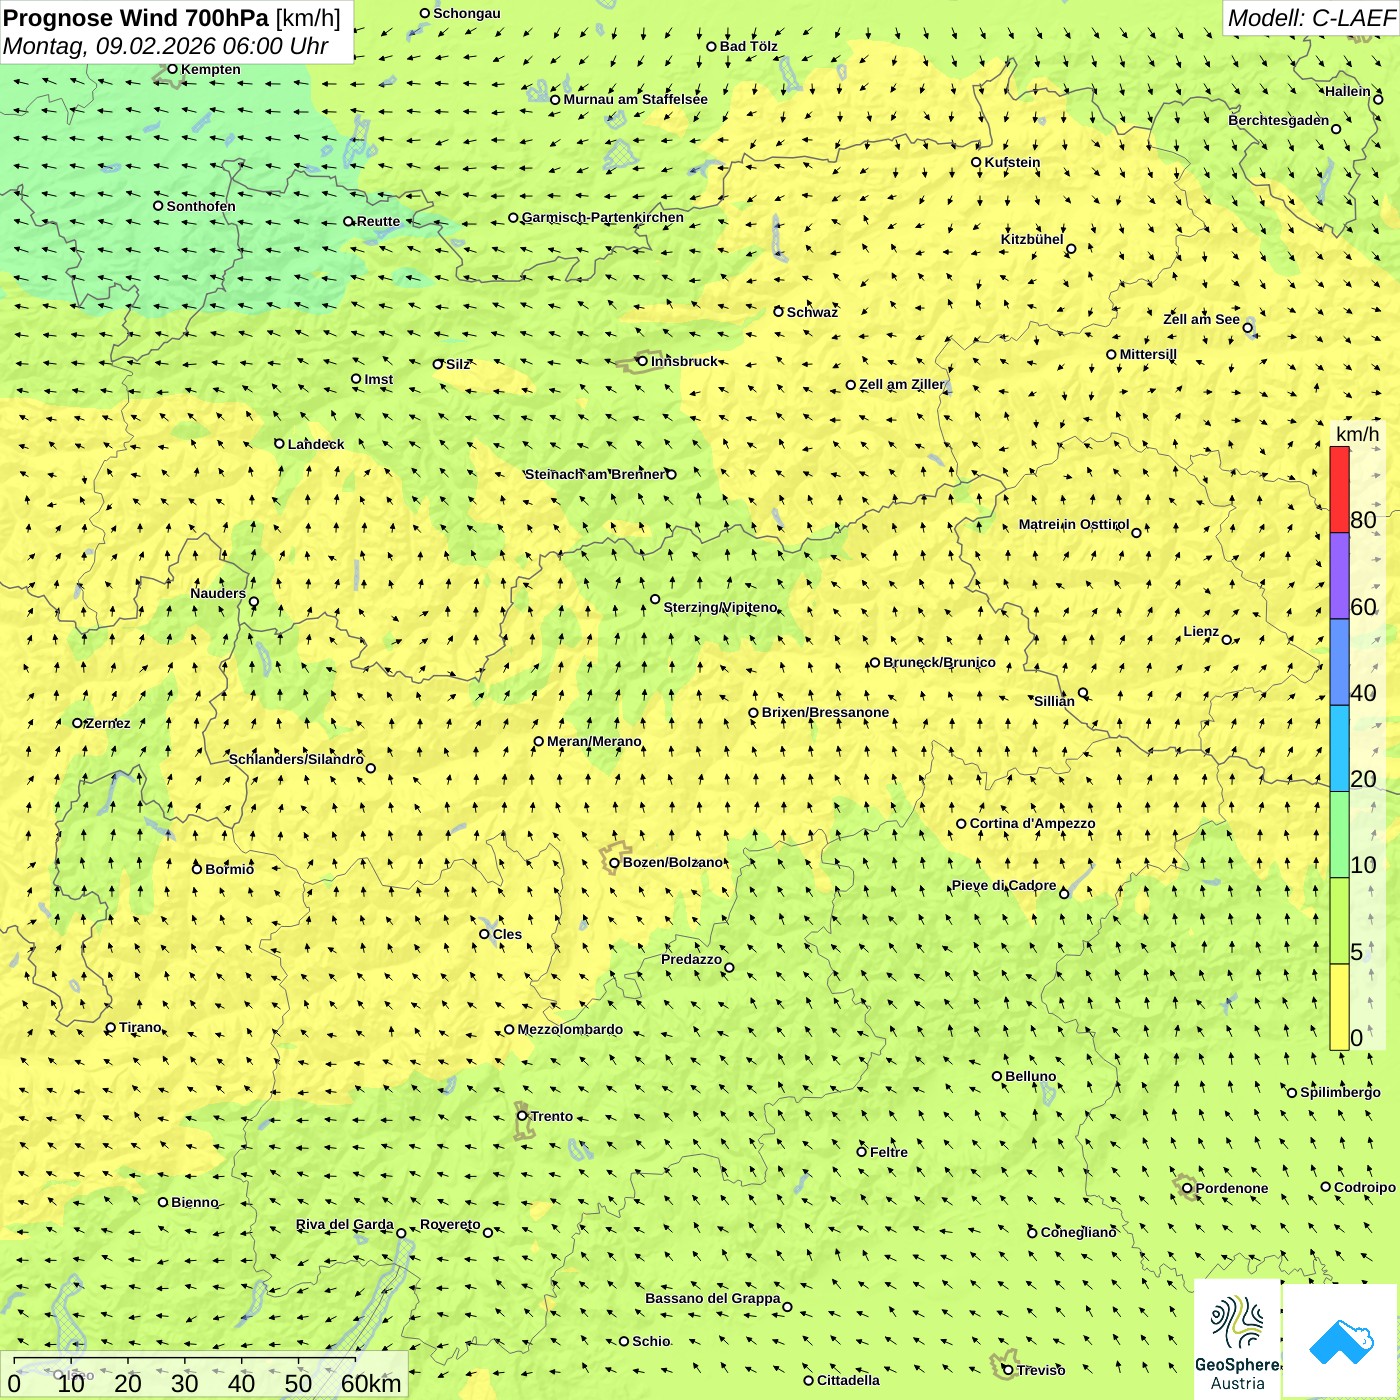The width and height of the screenshot is (1400, 1400).
Task: Click the Kempten location marker
Action: (x=172, y=69)
